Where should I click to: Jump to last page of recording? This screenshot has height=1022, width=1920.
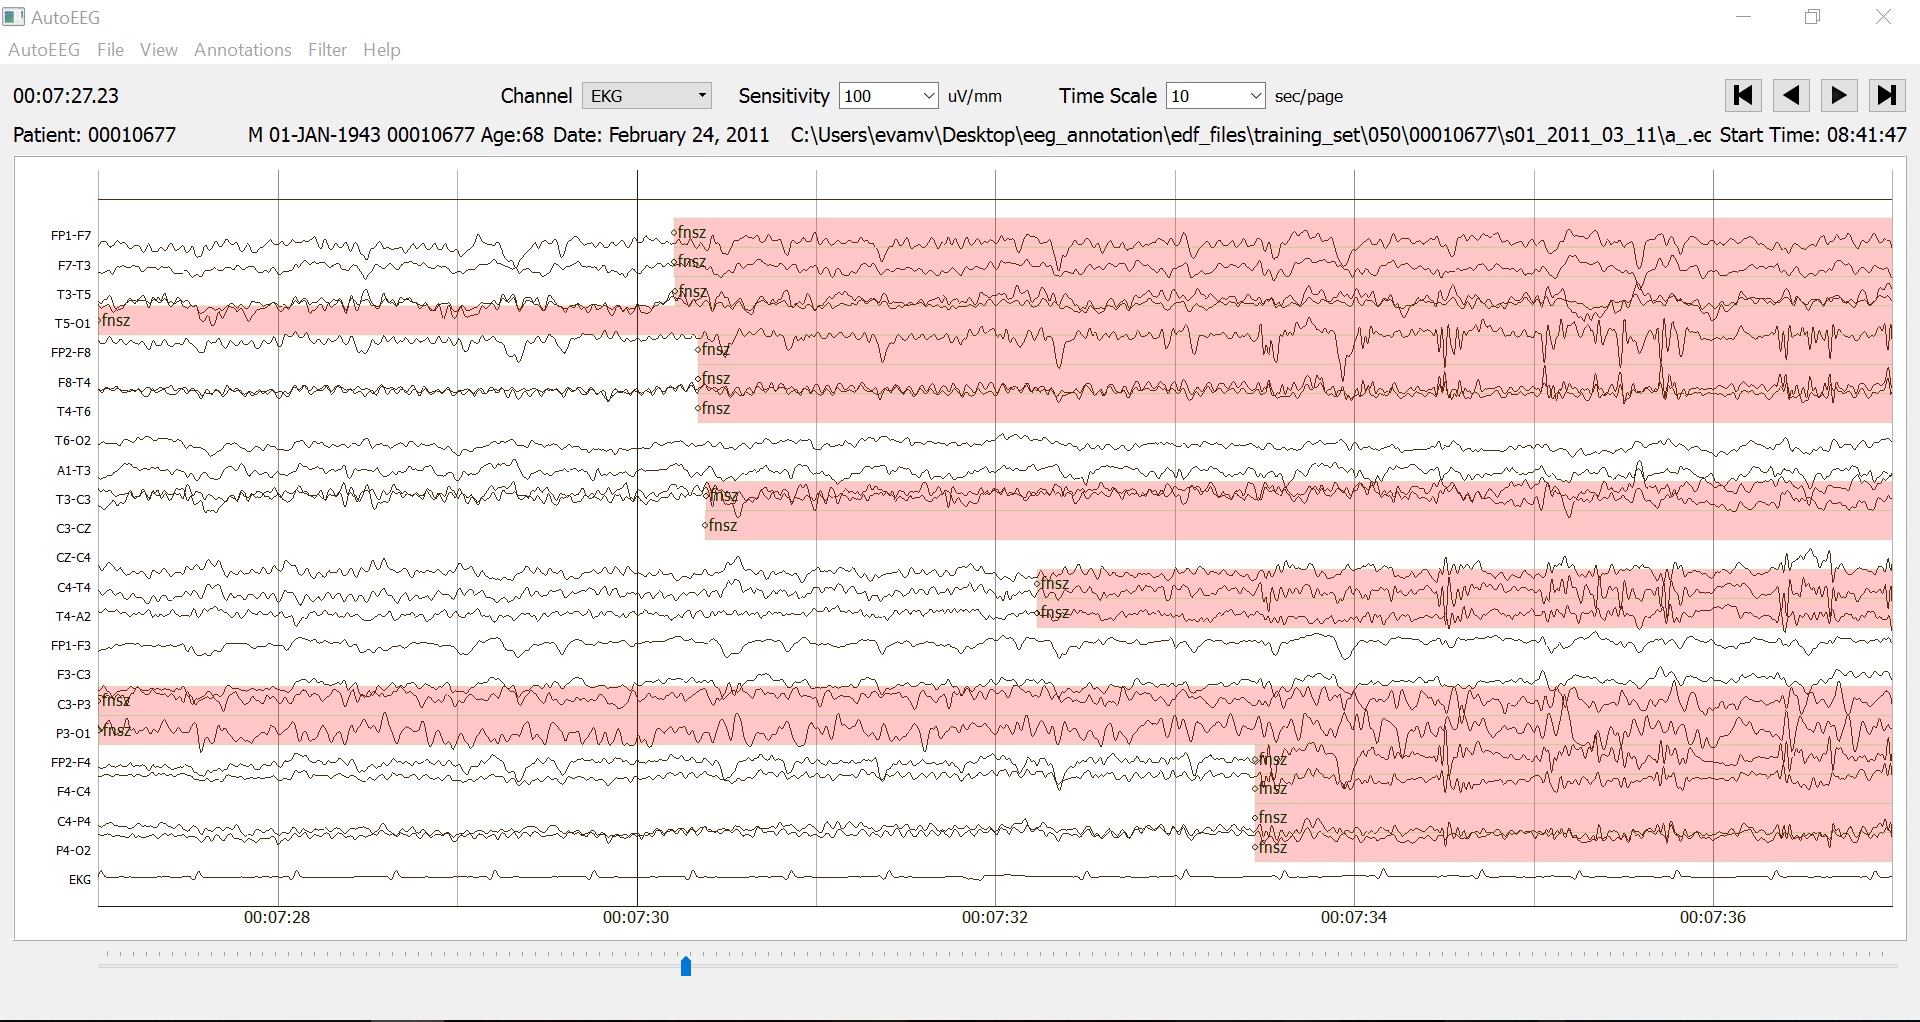tap(1887, 95)
